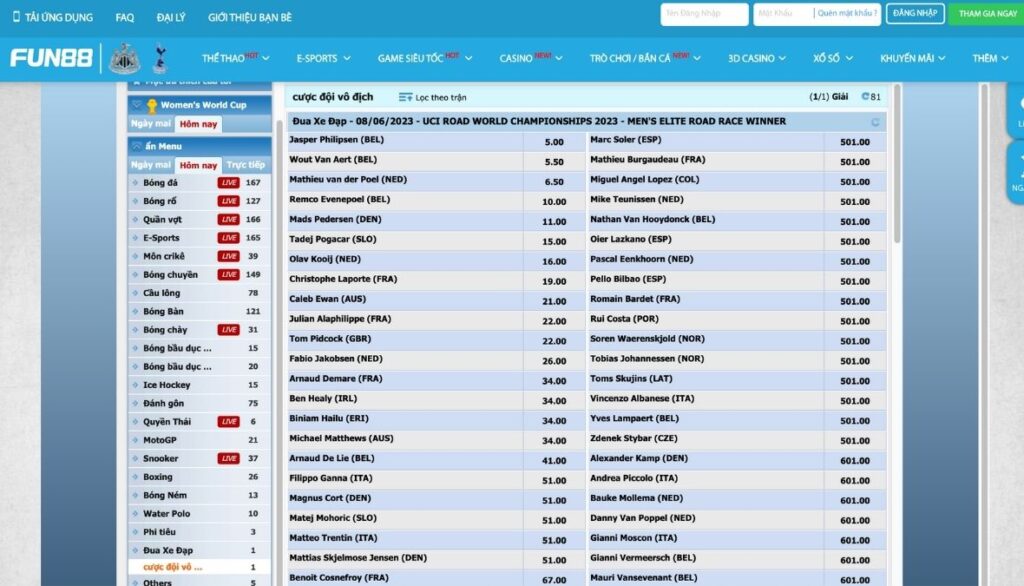Select Tadej Pogacar odds 15.00
This screenshot has width=1024, height=586.
(554, 242)
